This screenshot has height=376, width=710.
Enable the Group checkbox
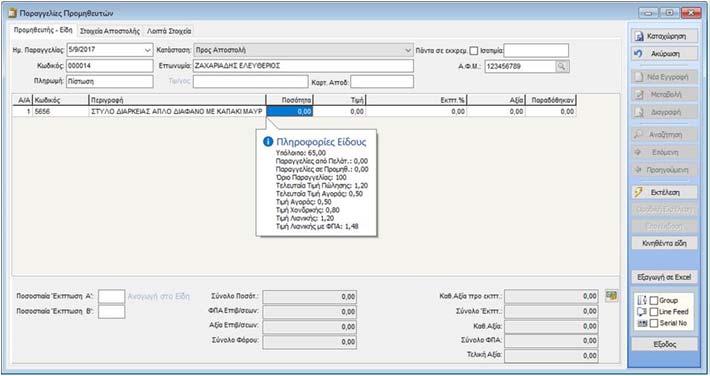coord(654,300)
